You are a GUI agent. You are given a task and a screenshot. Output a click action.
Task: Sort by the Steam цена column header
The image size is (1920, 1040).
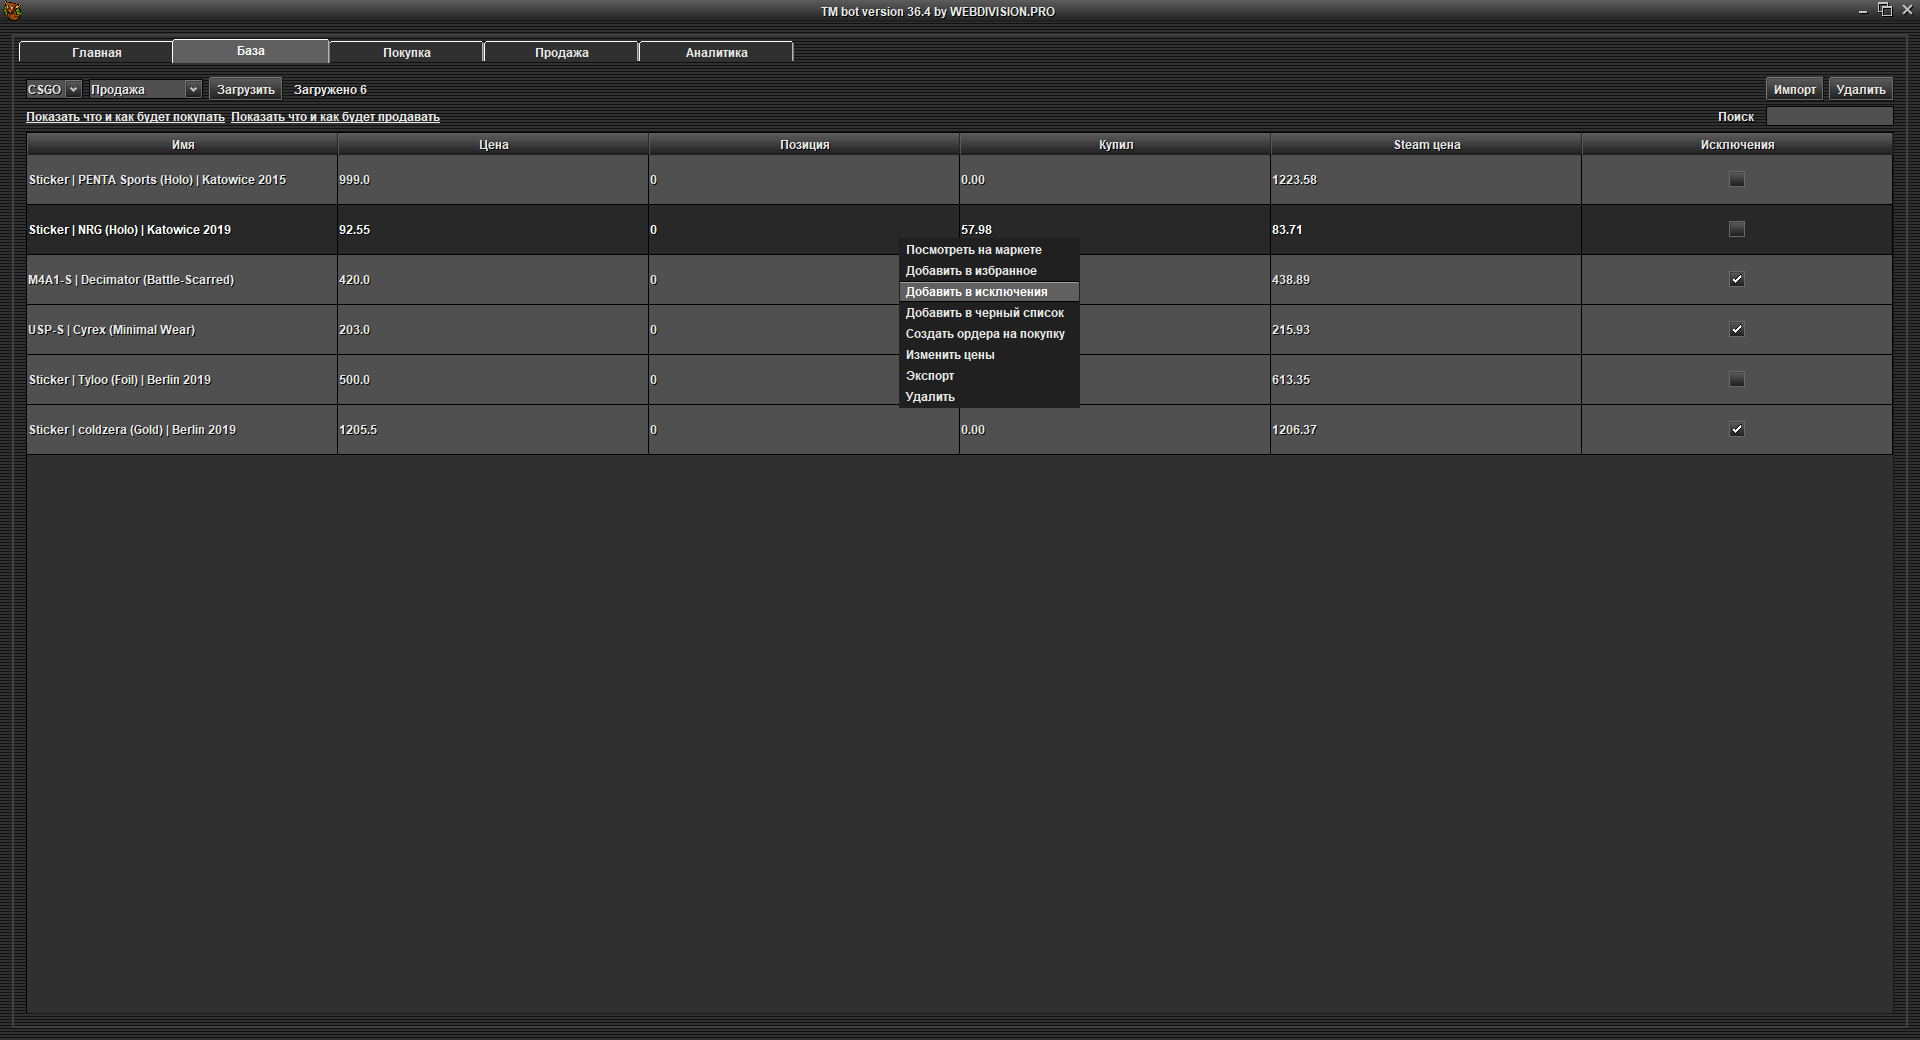1426,145
